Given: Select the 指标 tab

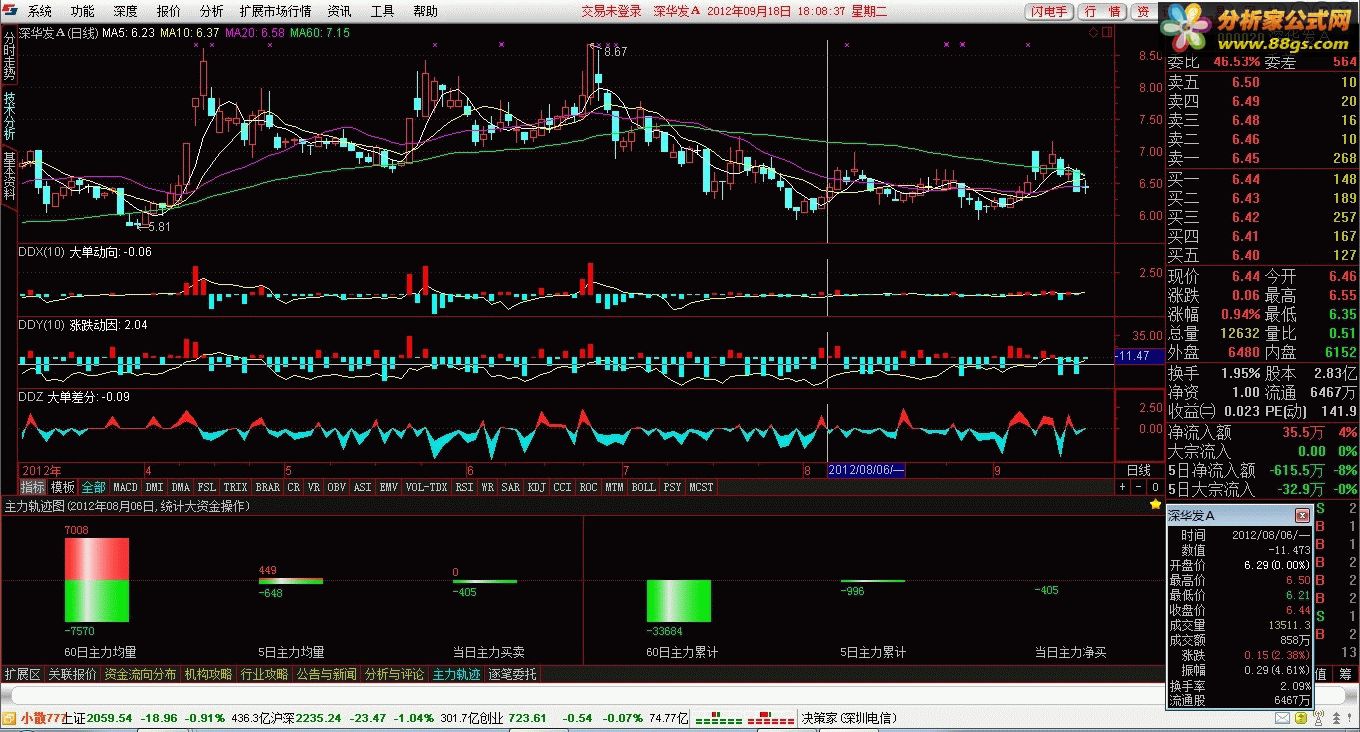Looking at the screenshot, I should [x=33, y=487].
